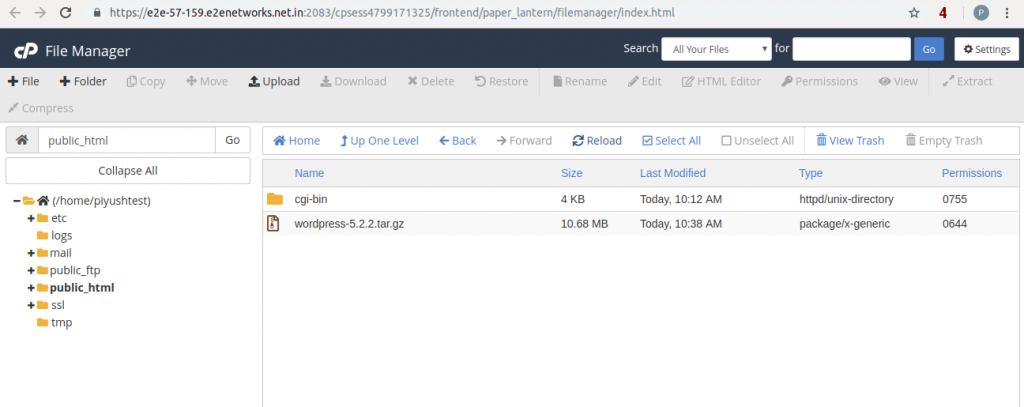
Task: Click the cPanel logo icon
Action: (x=26, y=51)
